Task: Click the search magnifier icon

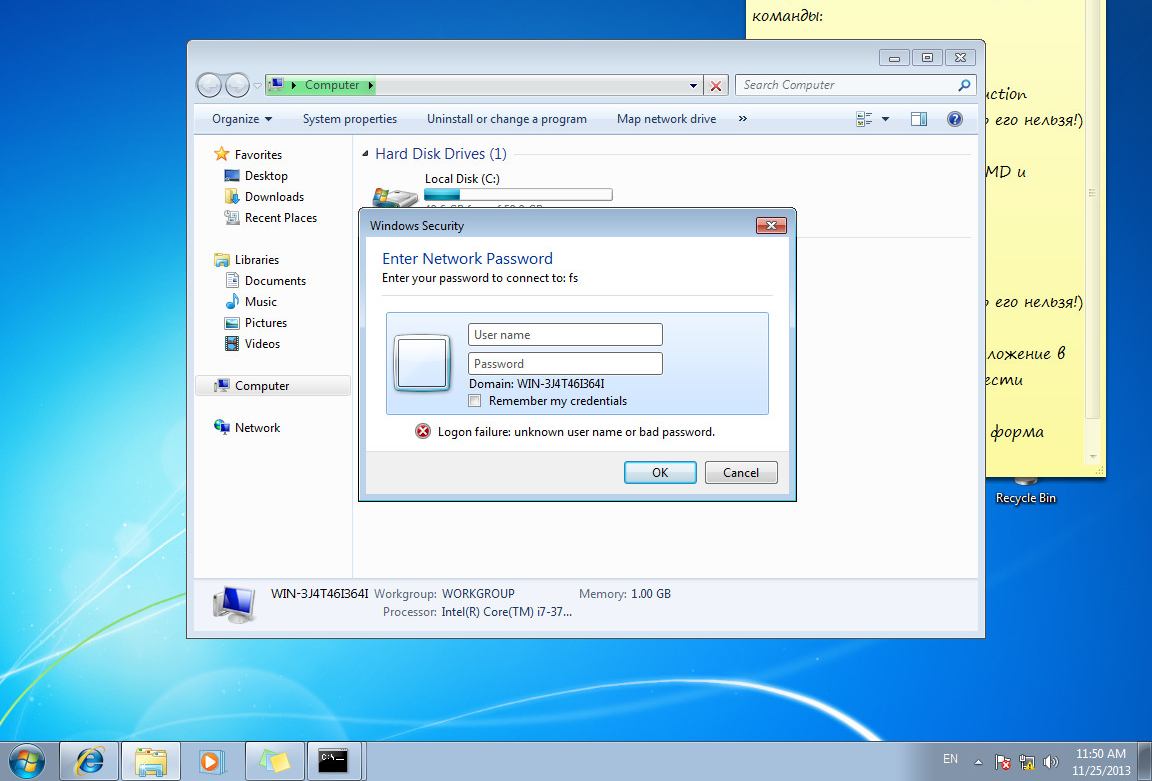Action: tap(965, 85)
